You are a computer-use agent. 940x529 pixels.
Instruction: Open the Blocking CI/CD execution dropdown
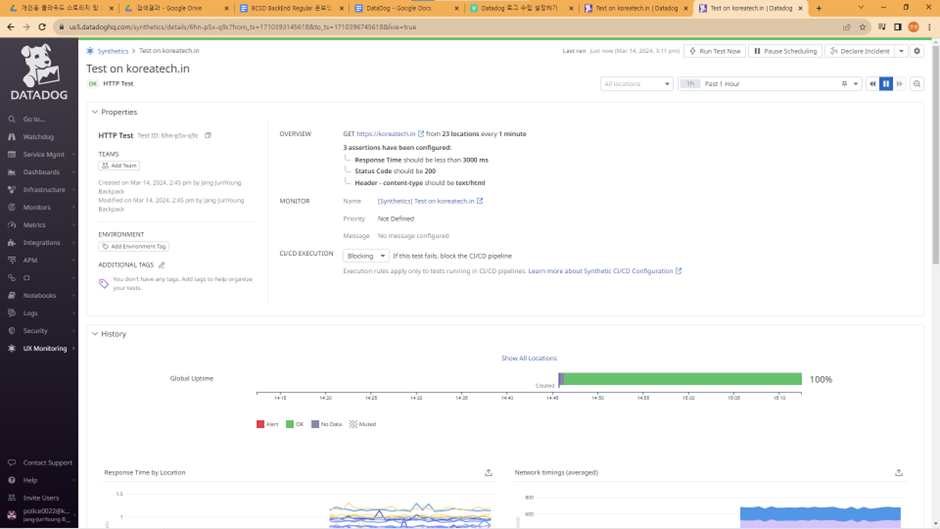366,256
